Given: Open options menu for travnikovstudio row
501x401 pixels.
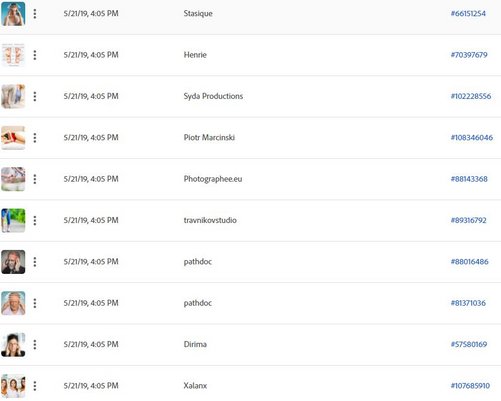Looking at the screenshot, I should (35, 220).
